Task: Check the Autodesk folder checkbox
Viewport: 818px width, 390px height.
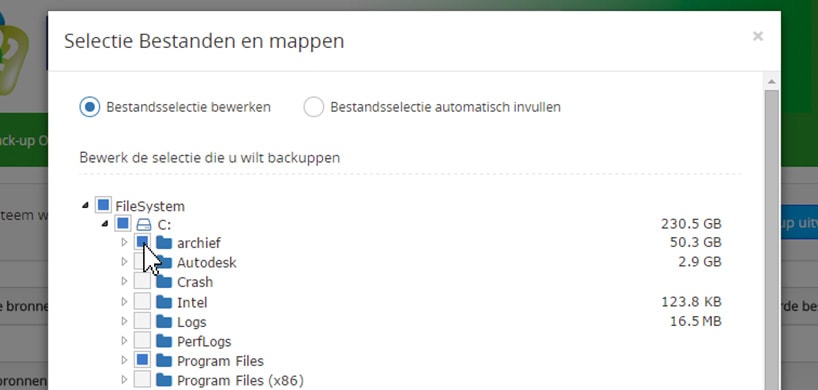Action: click(142, 262)
